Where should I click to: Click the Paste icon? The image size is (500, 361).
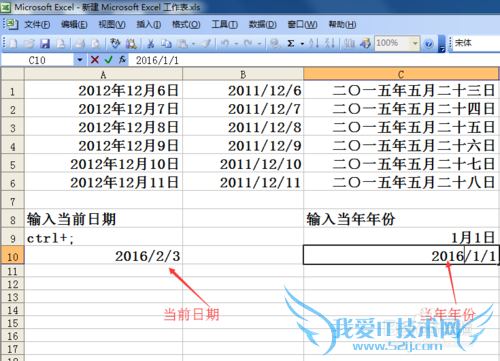[x=182, y=43]
